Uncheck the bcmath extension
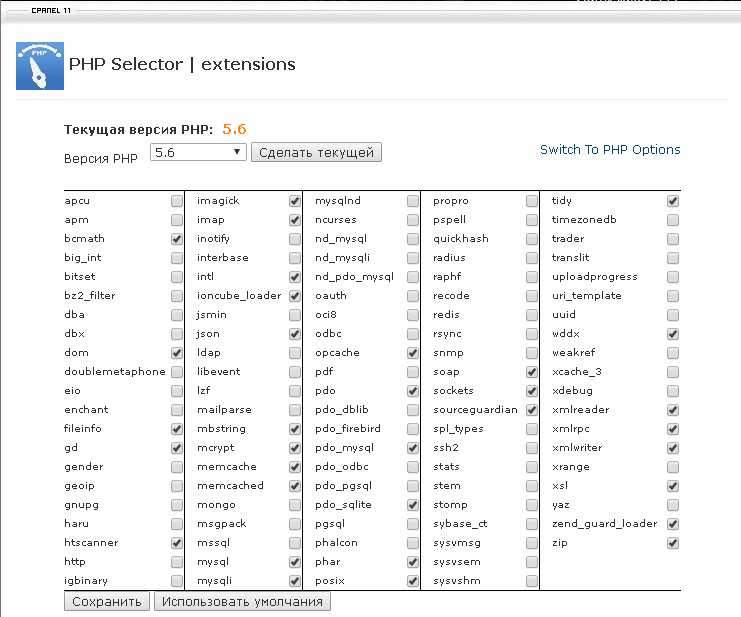The width and height of the screenshot is (741, 617). 177,239
